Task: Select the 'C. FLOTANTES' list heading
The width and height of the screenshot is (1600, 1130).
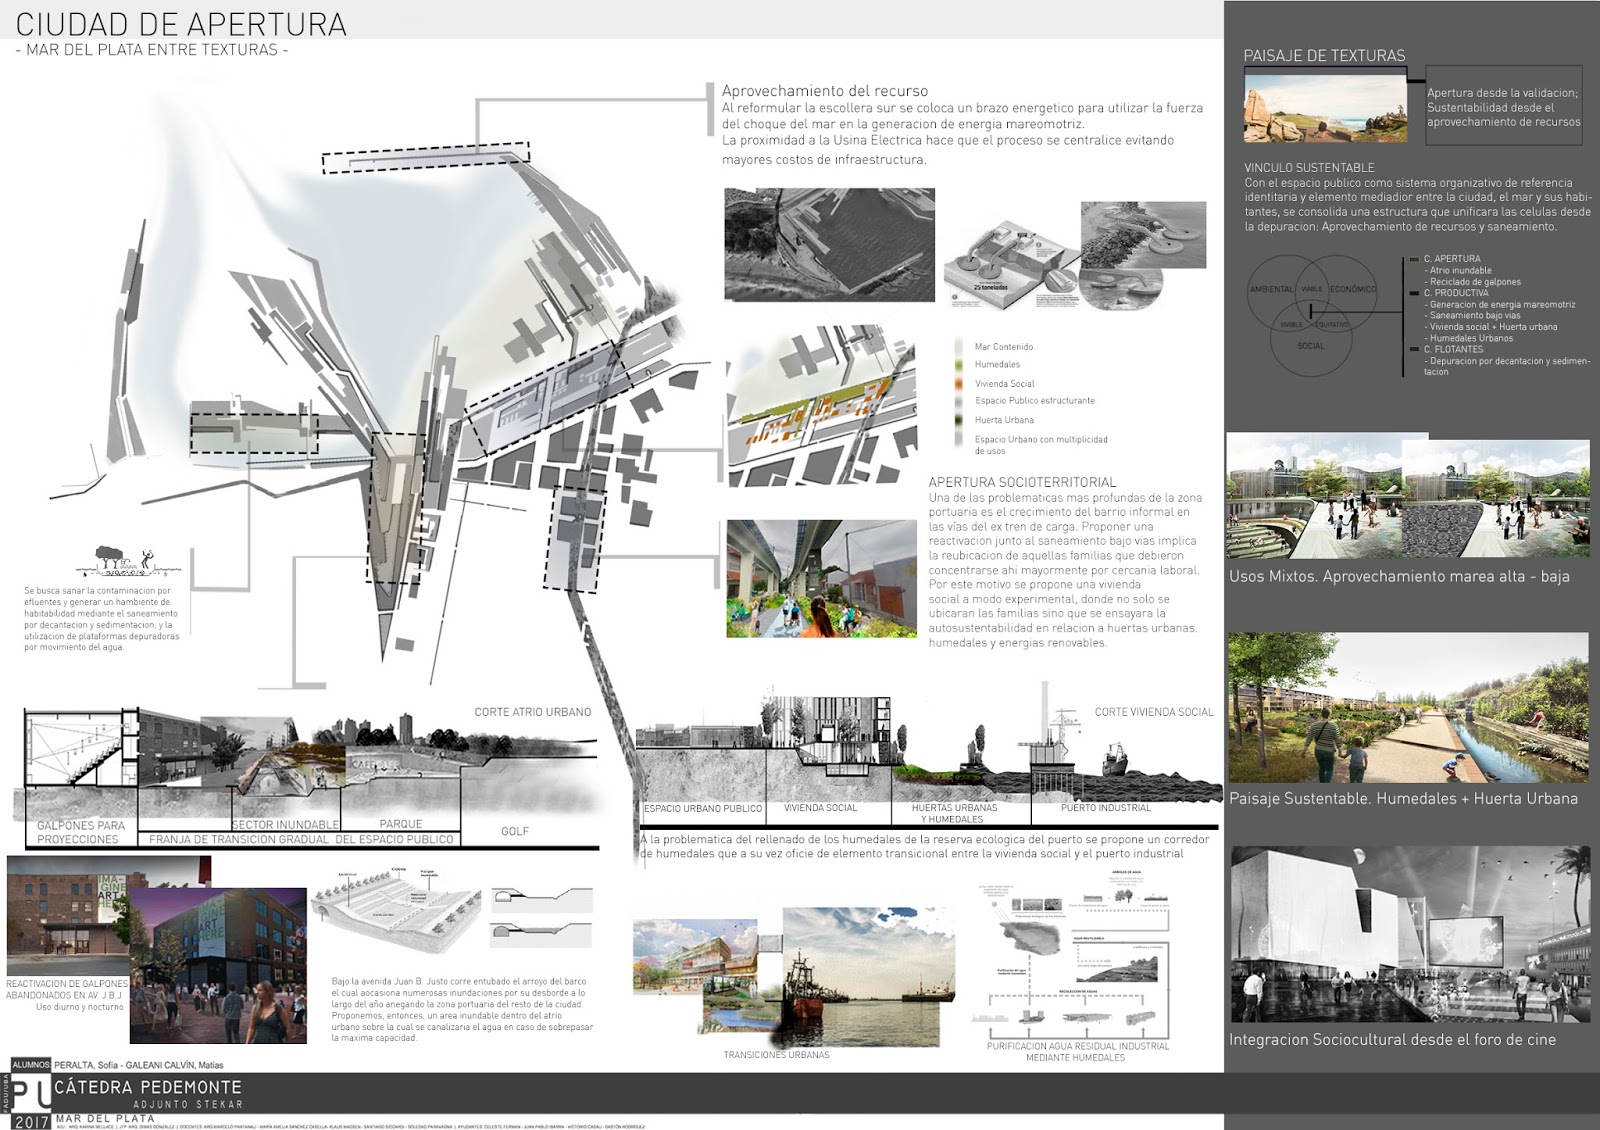Action: point(1454,349)
